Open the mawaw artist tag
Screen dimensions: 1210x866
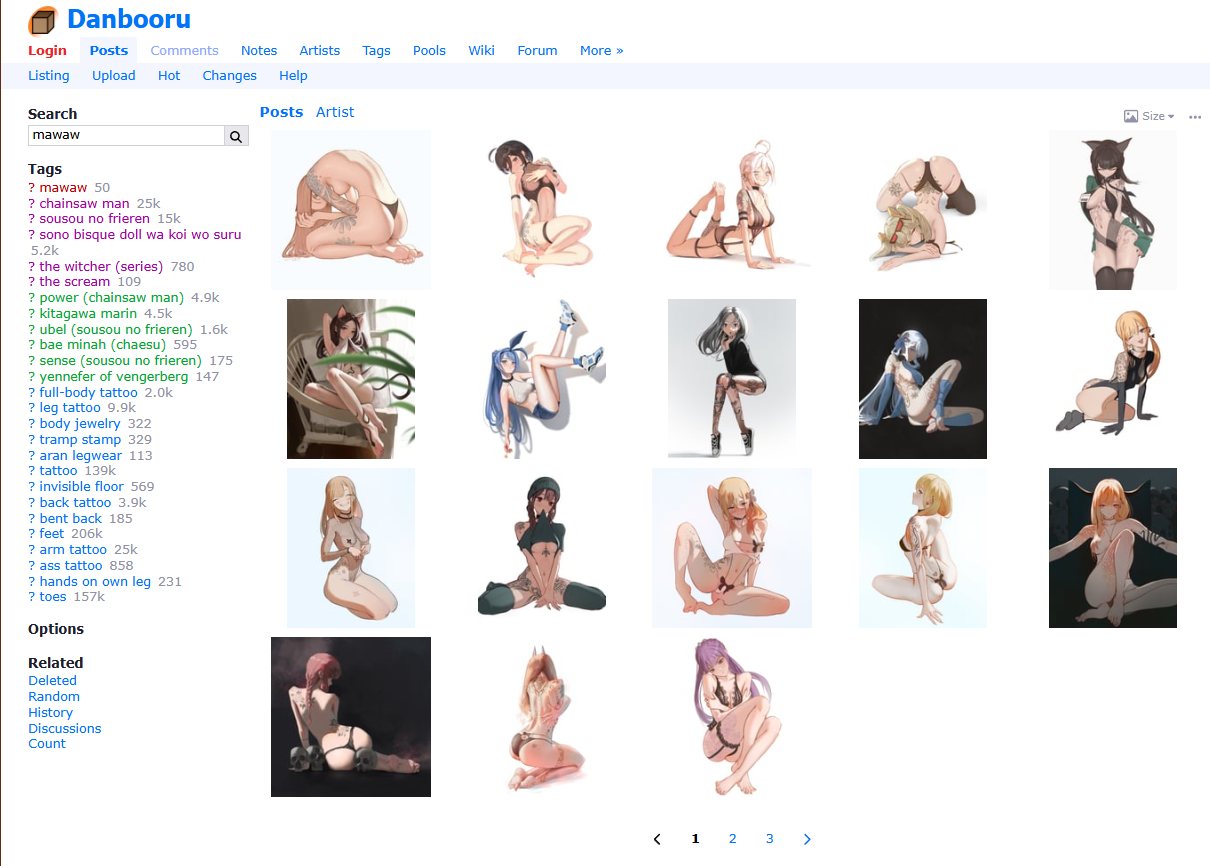click(63, 187)
